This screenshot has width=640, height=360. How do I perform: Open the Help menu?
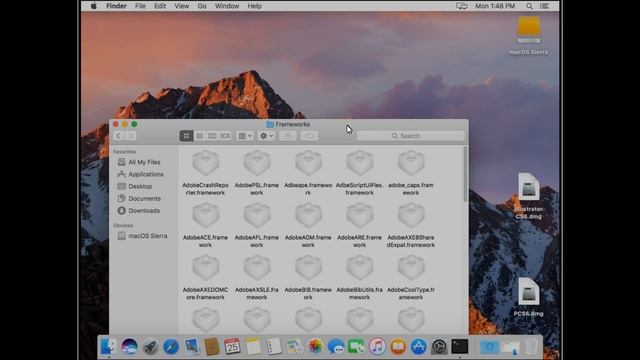coord(255,6)
